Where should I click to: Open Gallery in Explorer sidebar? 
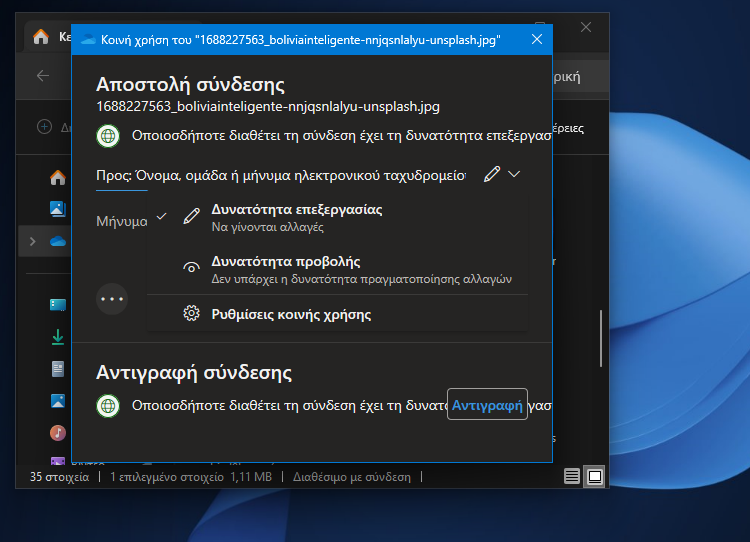click(58, 209)
